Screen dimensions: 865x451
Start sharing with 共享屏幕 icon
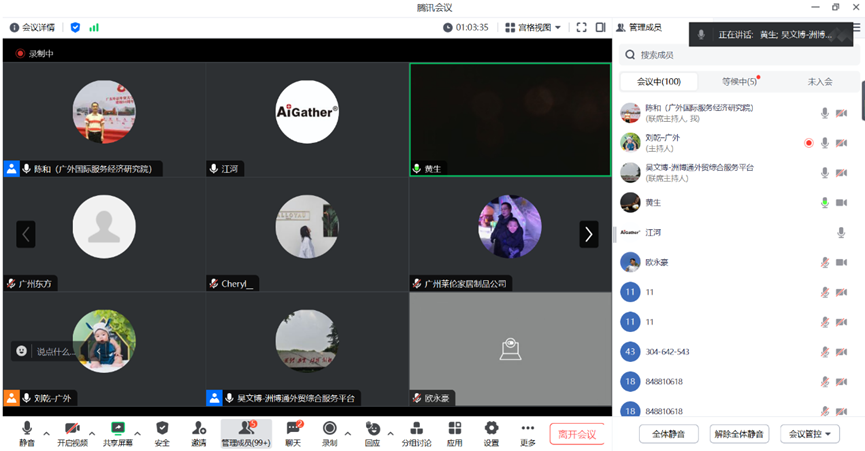[118, 429]
